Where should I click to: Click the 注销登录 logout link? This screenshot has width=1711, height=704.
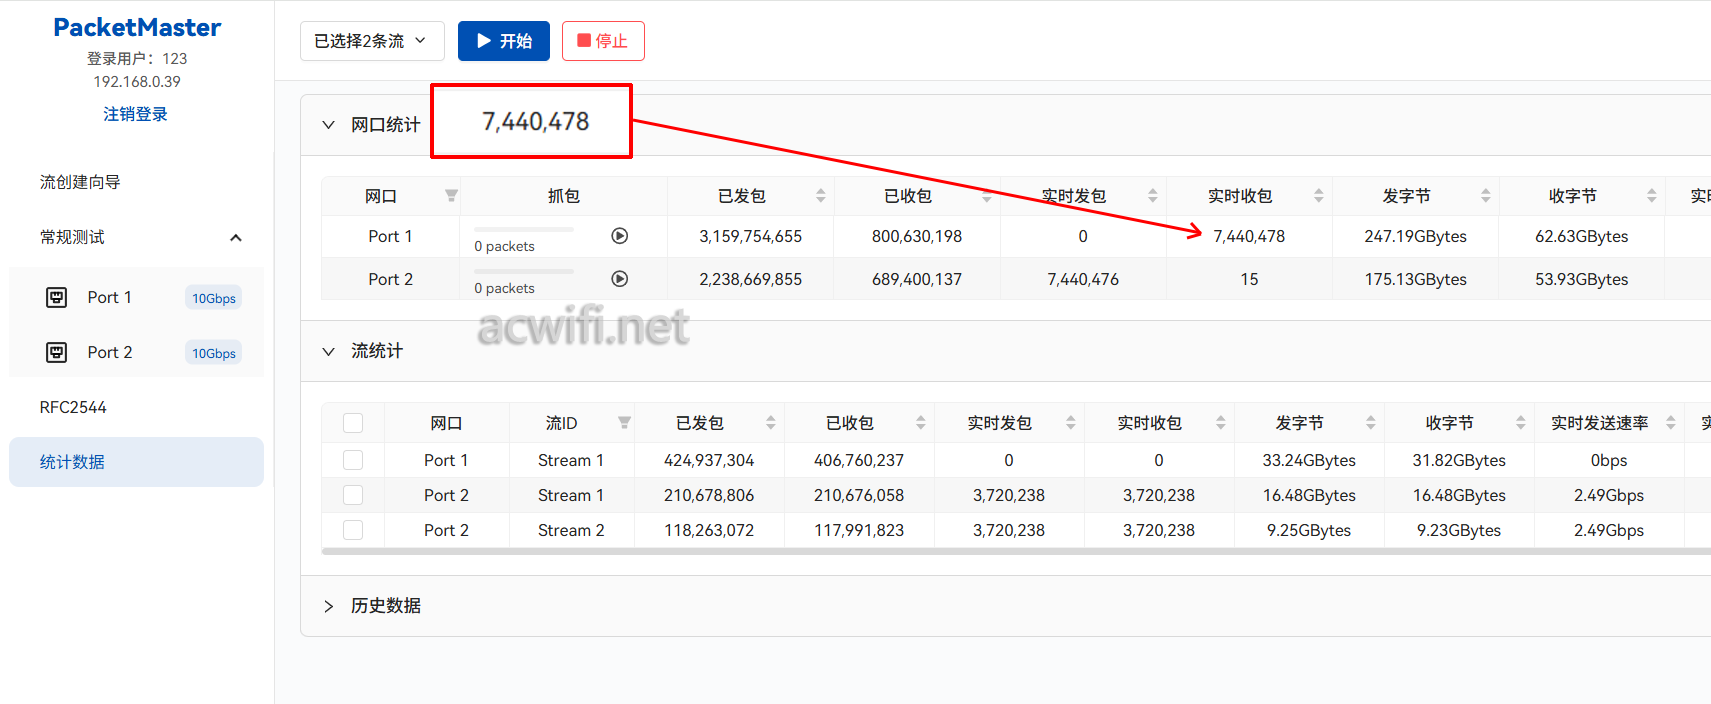[x=135, y=114]
